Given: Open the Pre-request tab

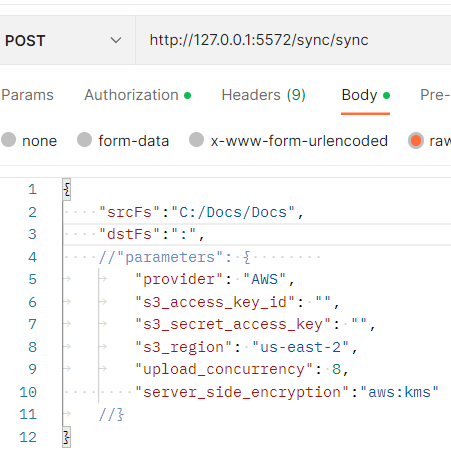Looking at the screenshot, I should 435,95.
